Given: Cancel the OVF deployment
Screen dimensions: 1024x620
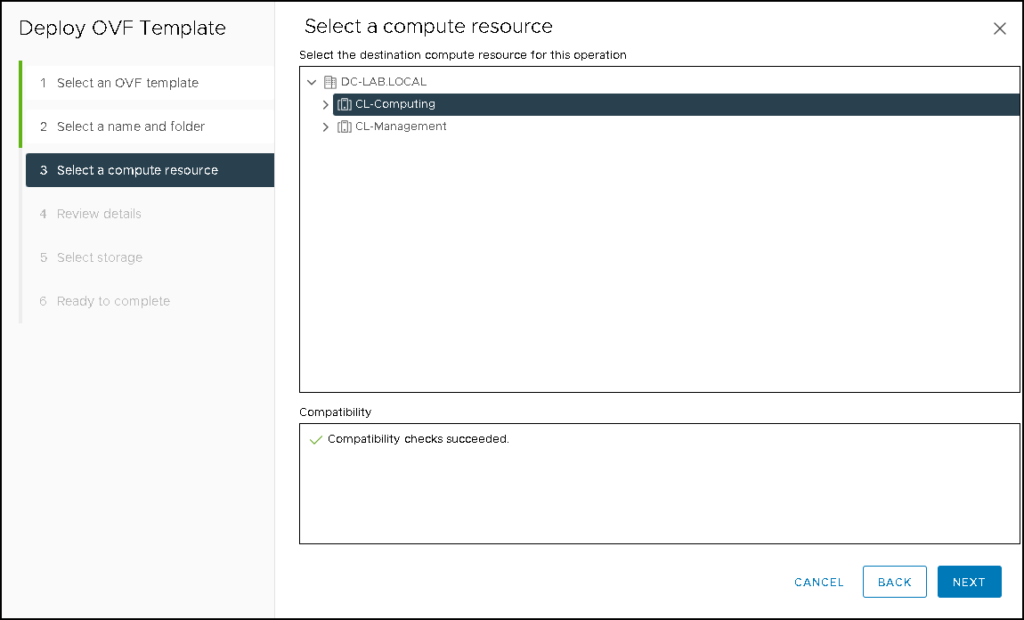Looking at the screenshot, I should [819, 582].
